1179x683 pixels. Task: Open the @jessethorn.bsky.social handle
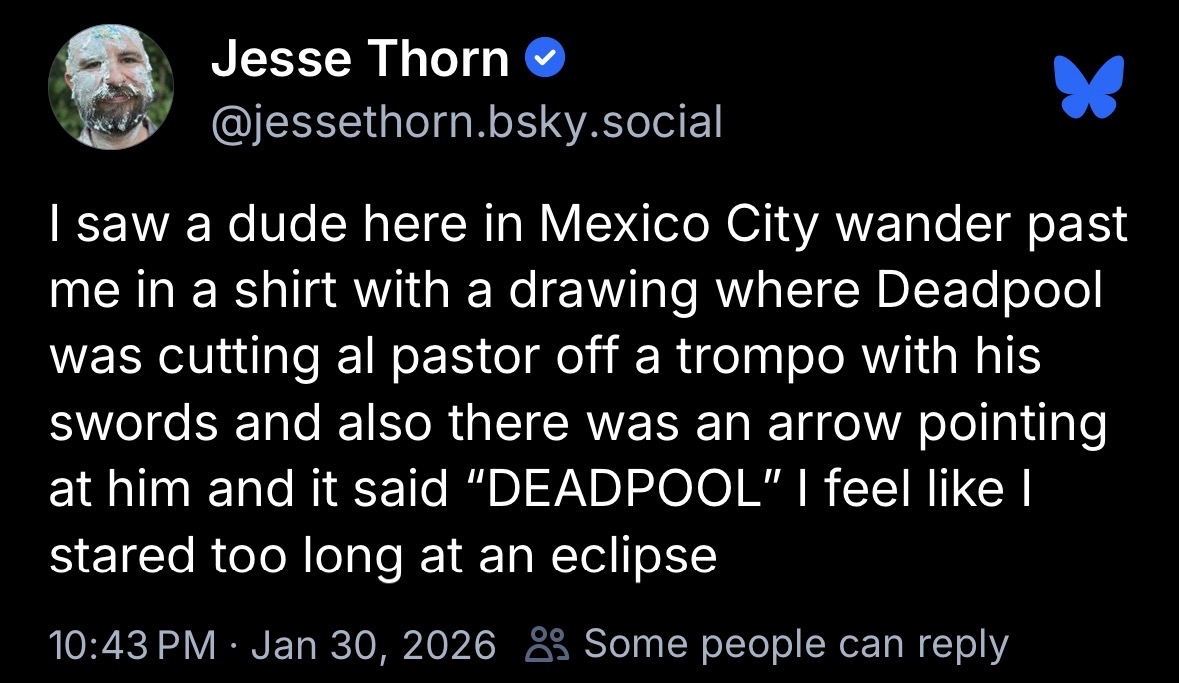(x=466, y=122)
